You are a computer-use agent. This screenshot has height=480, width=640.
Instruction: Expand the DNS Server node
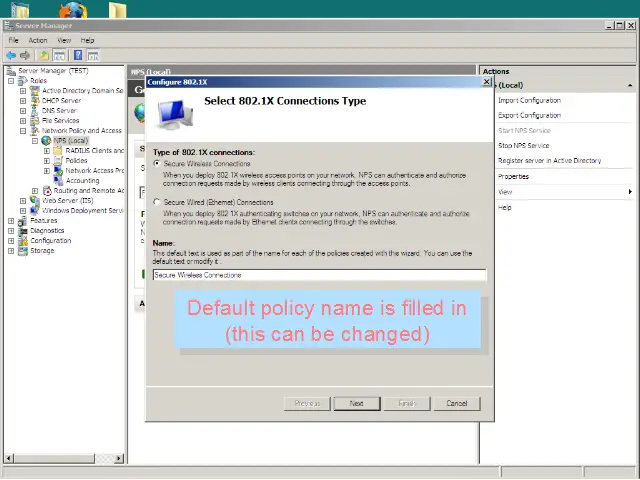coord(23,111)
